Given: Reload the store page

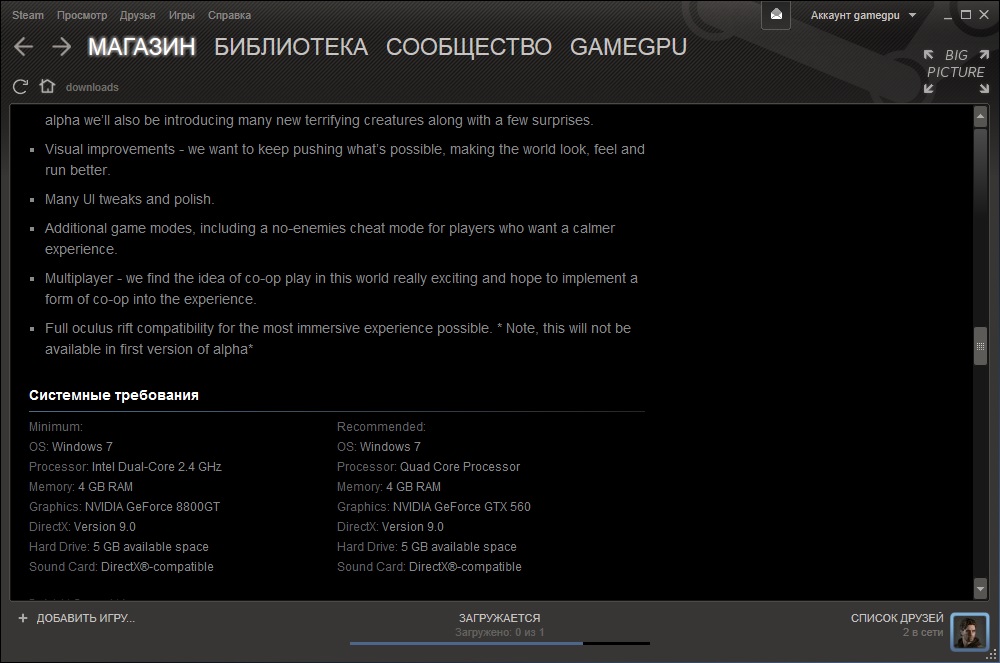Looking at the screenshot, I should click(x=20, y=87).
